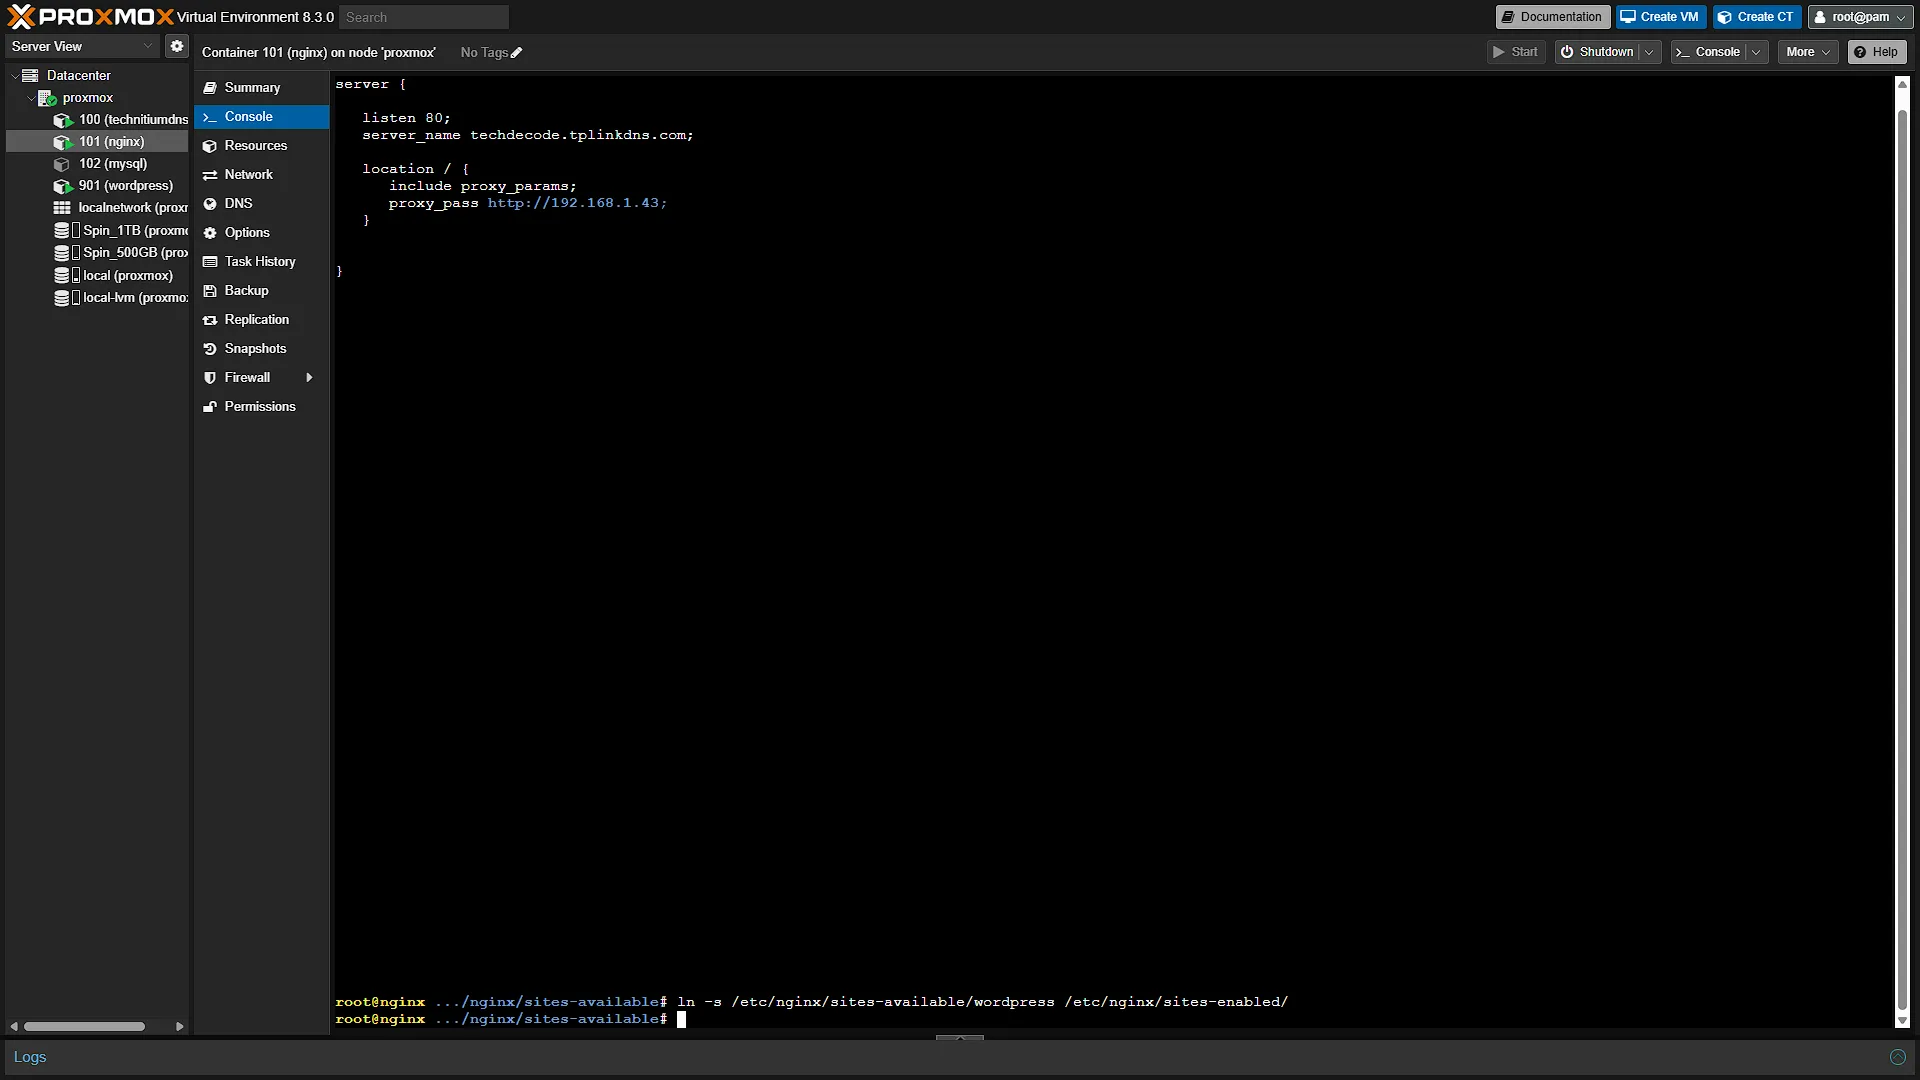
Task: Expand the Console button dropdown arrow
Action: point(1756,52)
